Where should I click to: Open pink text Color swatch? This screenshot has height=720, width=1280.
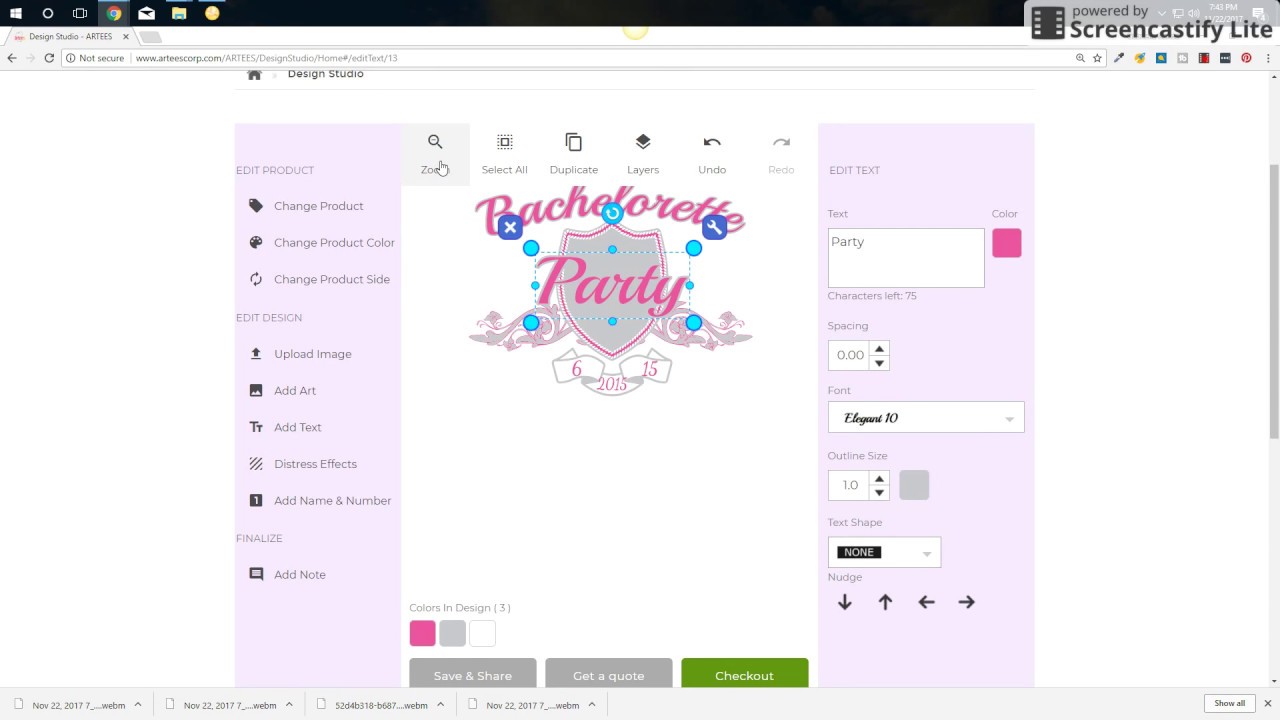1007,243
